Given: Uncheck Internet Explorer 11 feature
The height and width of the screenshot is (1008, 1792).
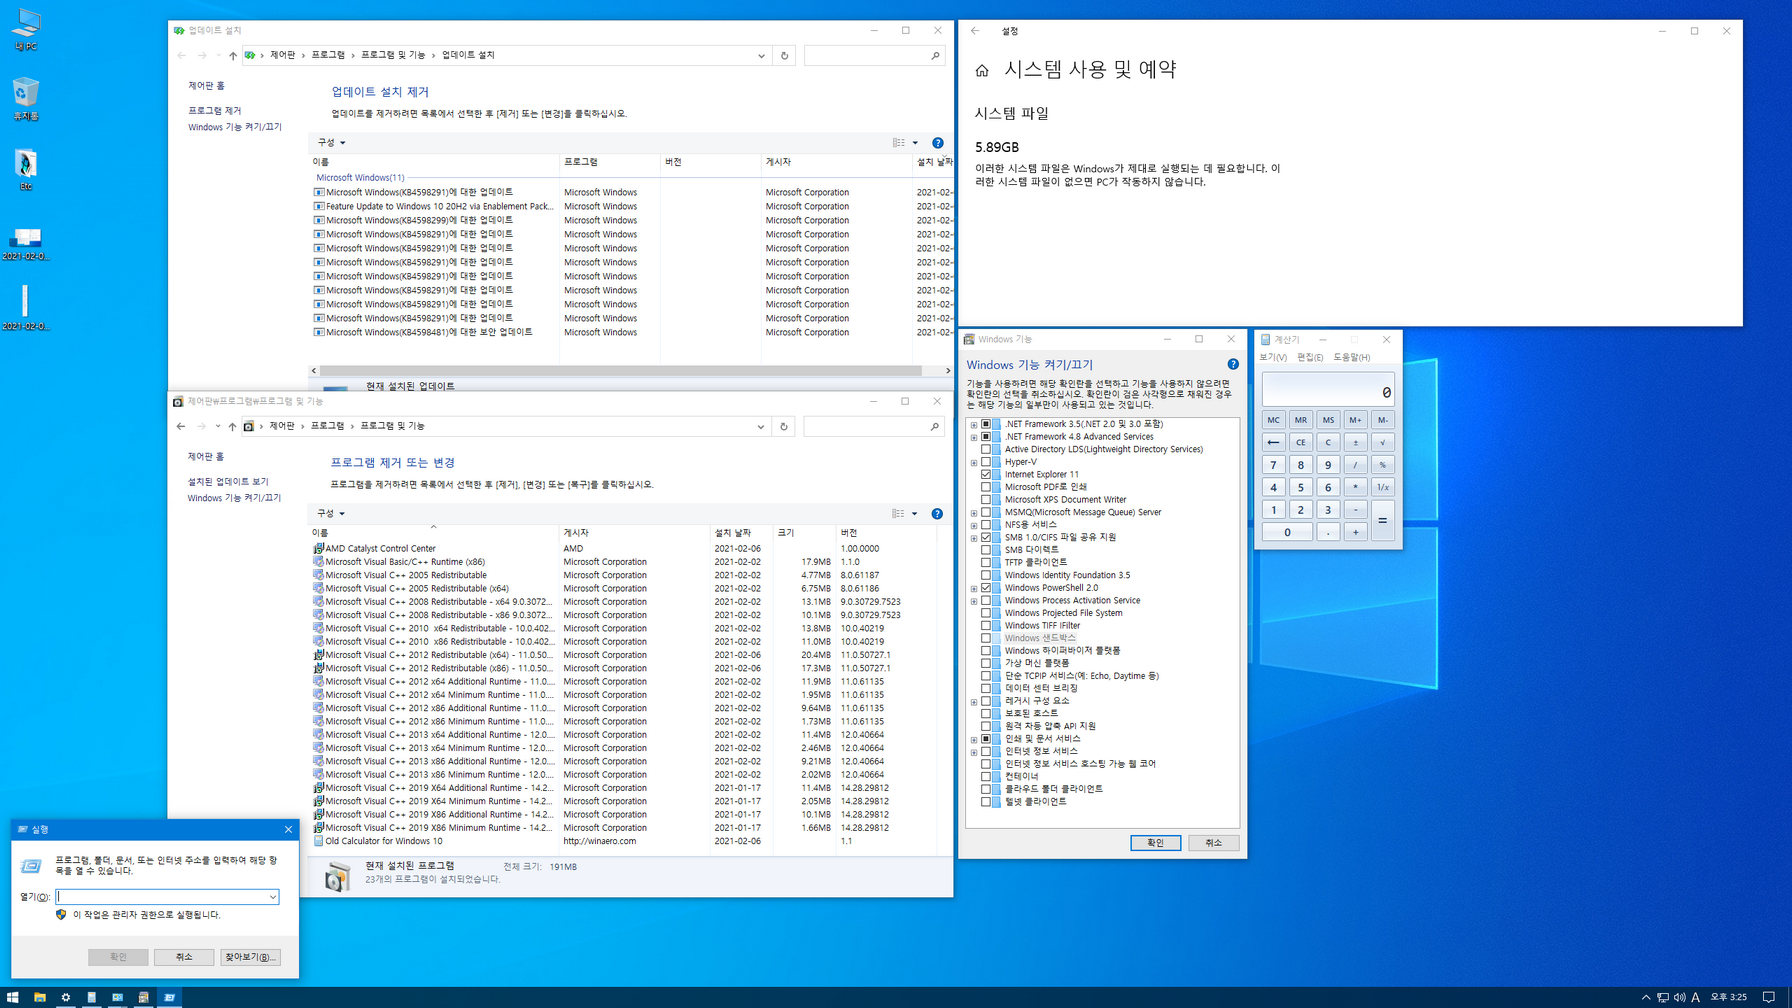Looking at the screenshot, I should click(x=986, y=475).
